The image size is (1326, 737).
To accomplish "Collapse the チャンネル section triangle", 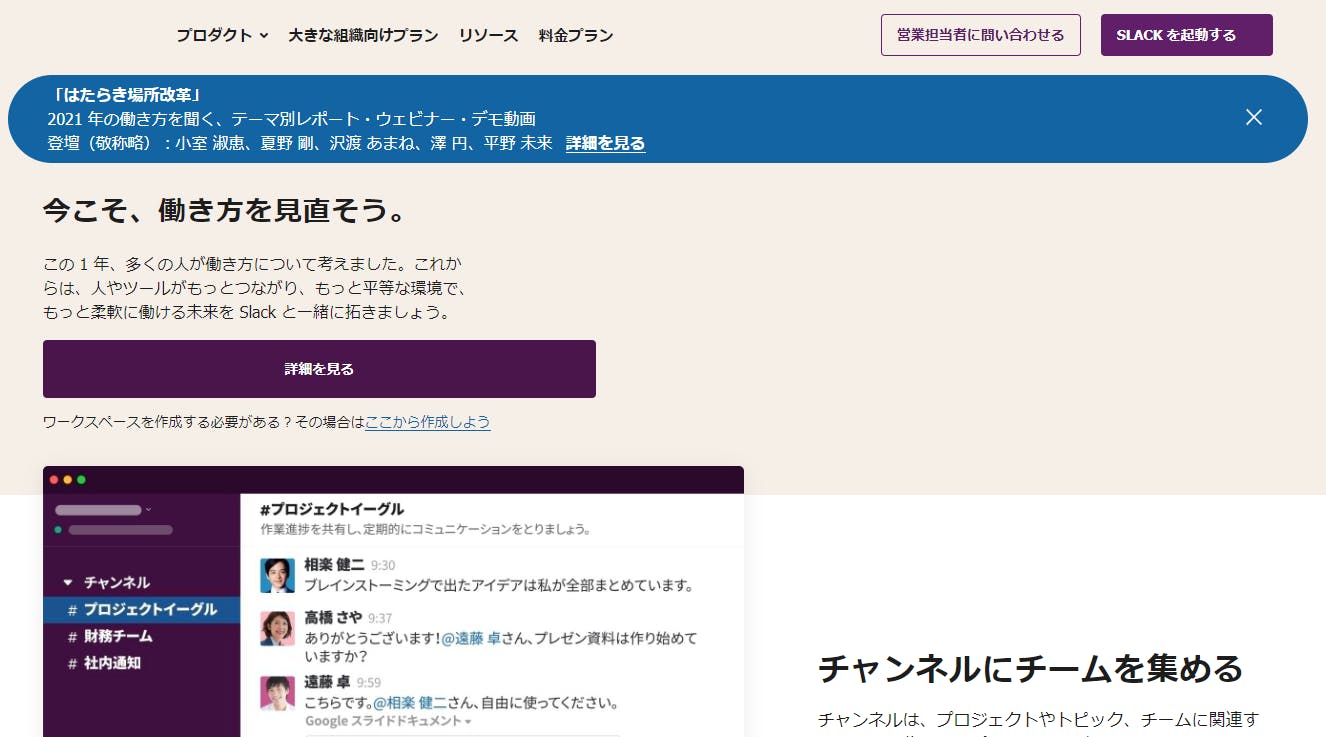I will coord(68,582).
